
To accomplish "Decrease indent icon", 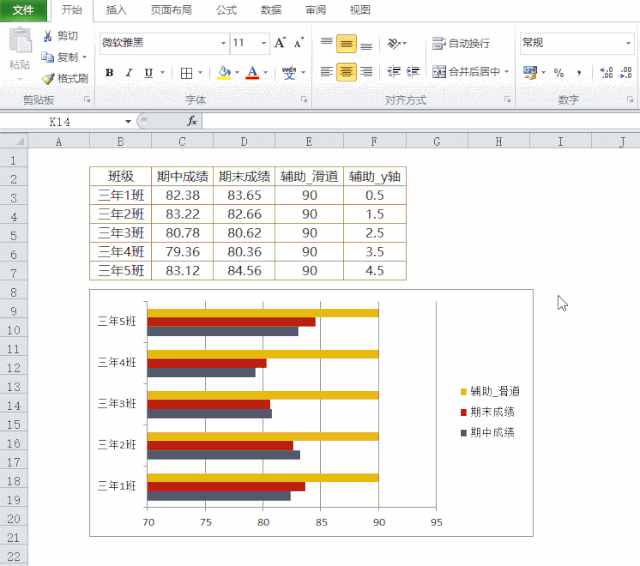I will (x=394, y=72).
